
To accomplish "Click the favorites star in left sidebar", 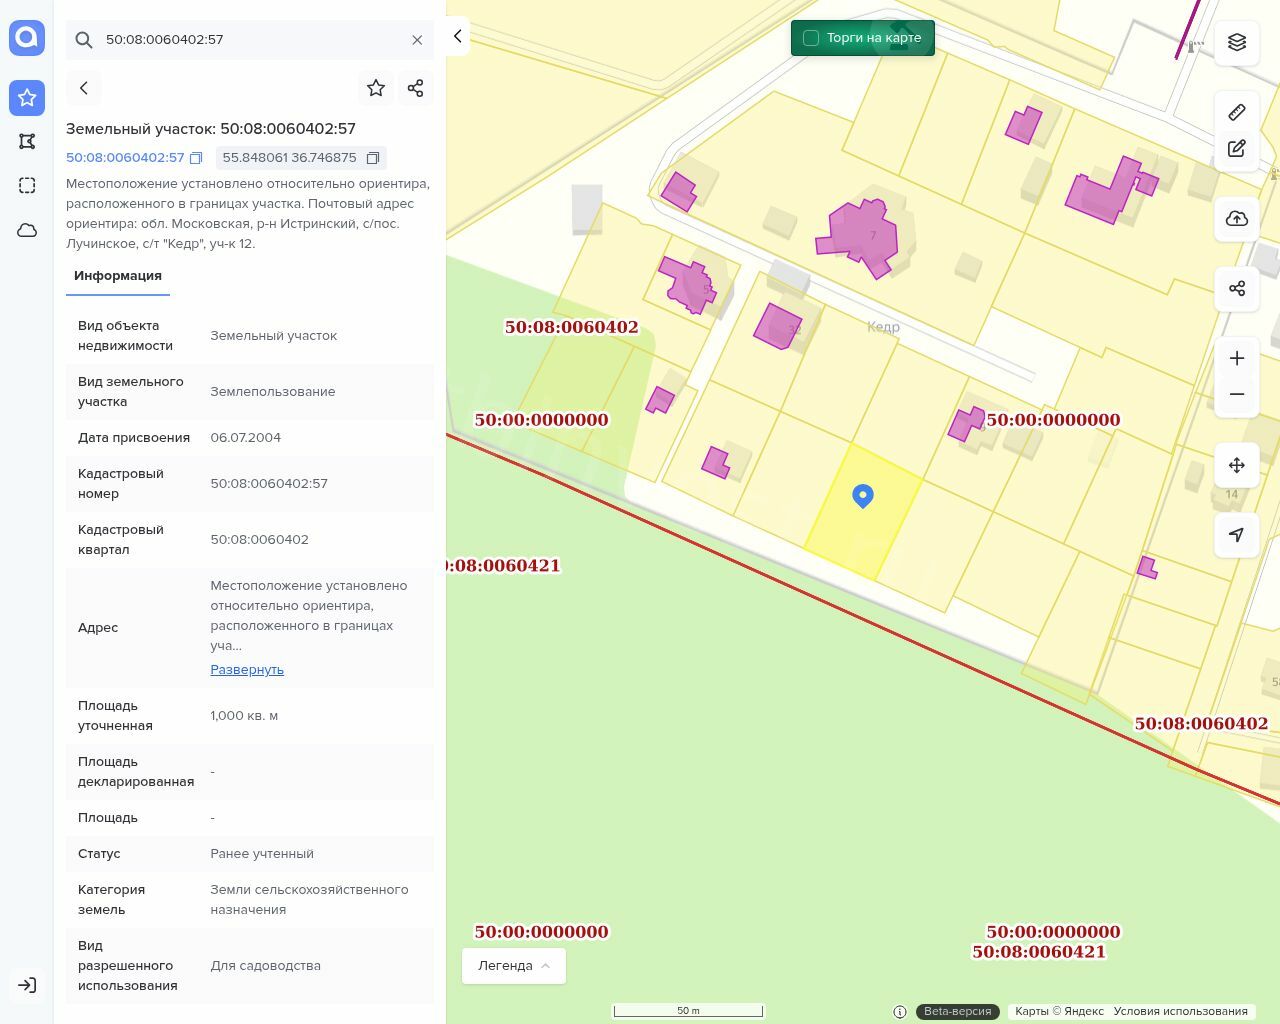I will [27, 98].
